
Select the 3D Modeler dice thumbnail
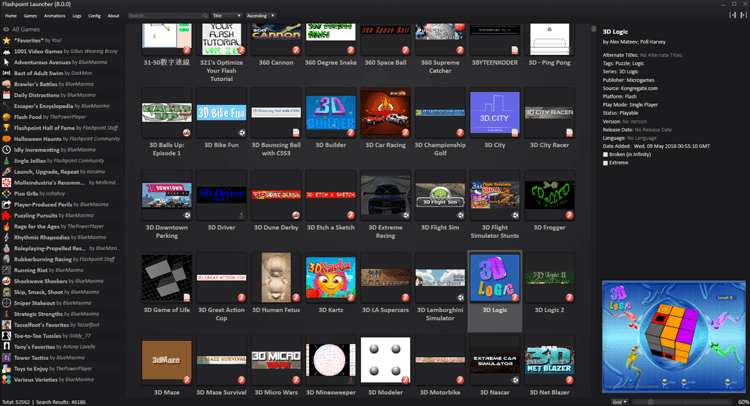[385, 361]
